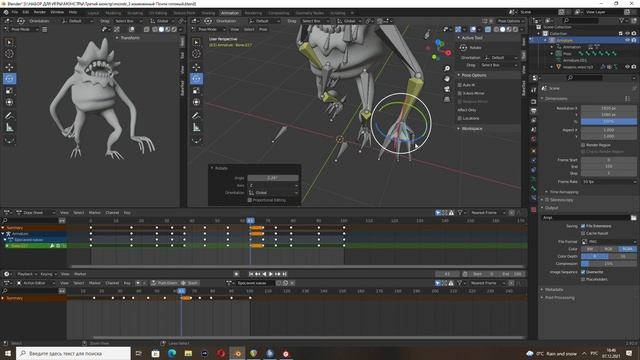
Task: Toggle camera view gizmo in viewport
Action: (x=447, y=89)
